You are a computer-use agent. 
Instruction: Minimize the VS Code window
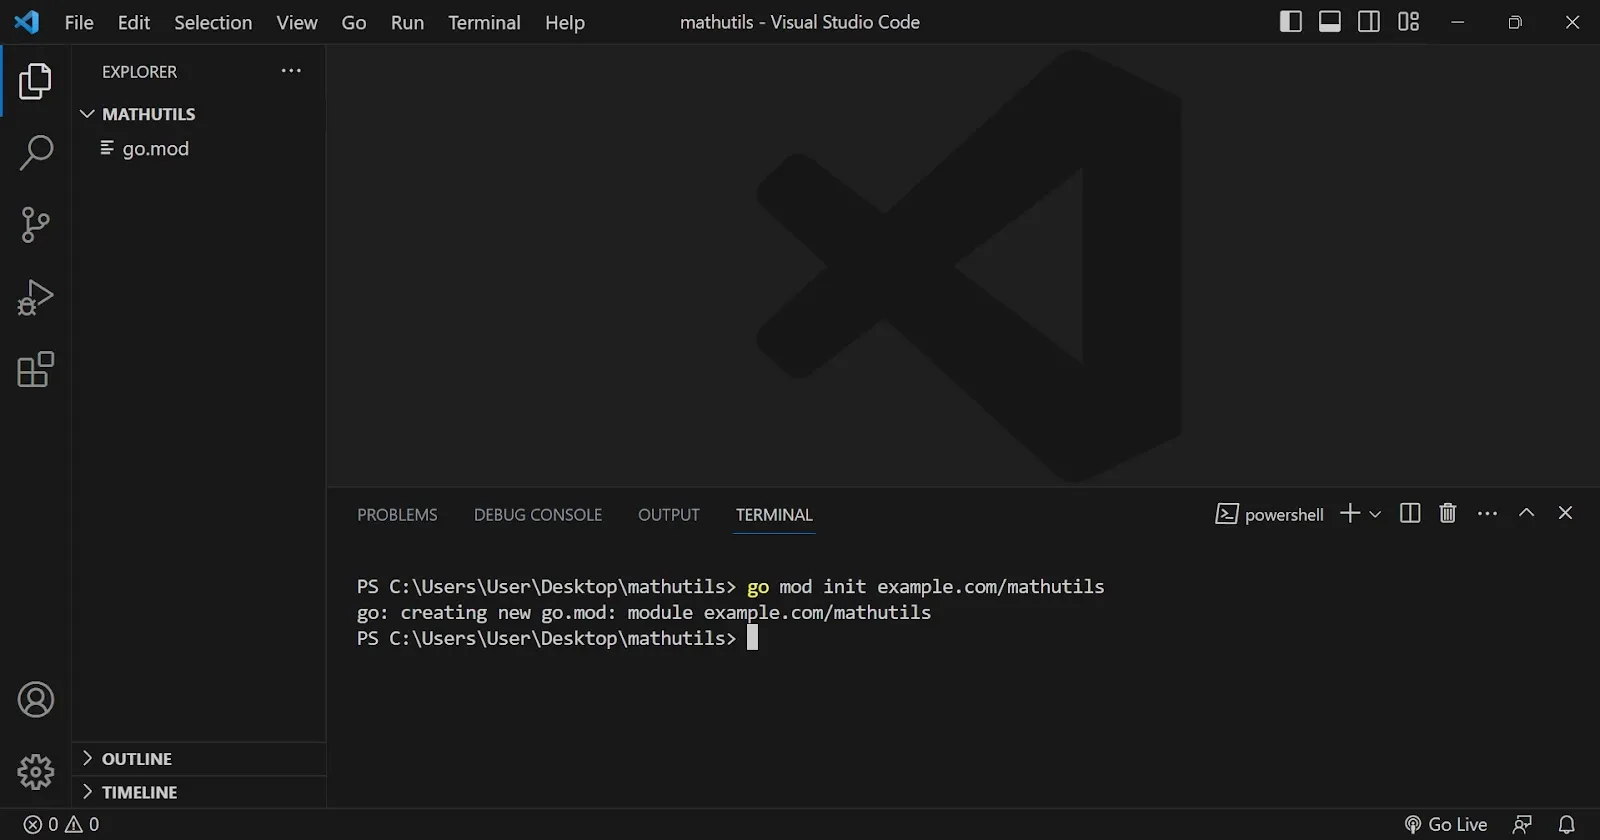coord(1457,22)
